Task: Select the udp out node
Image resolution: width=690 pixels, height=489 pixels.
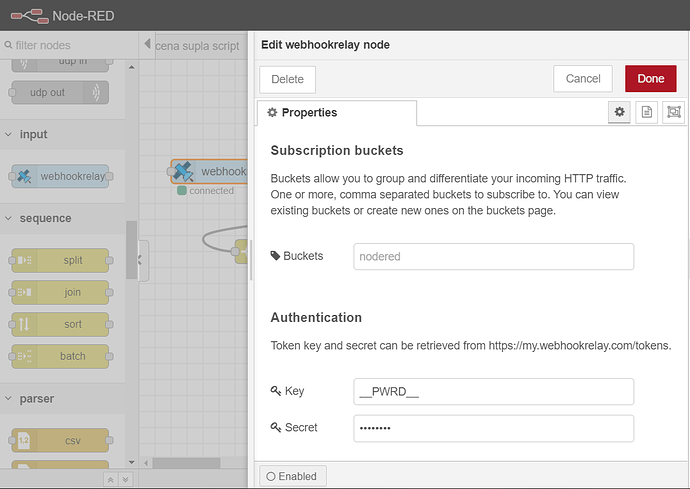Action: (60, 93)
